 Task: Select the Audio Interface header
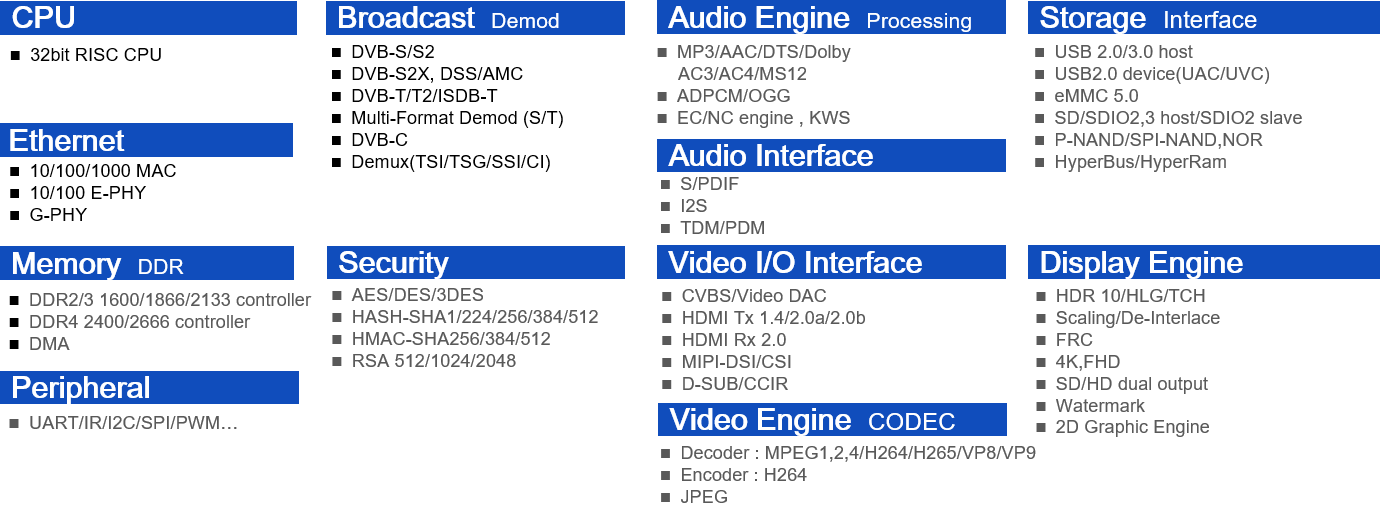click(x=831, y=155)
